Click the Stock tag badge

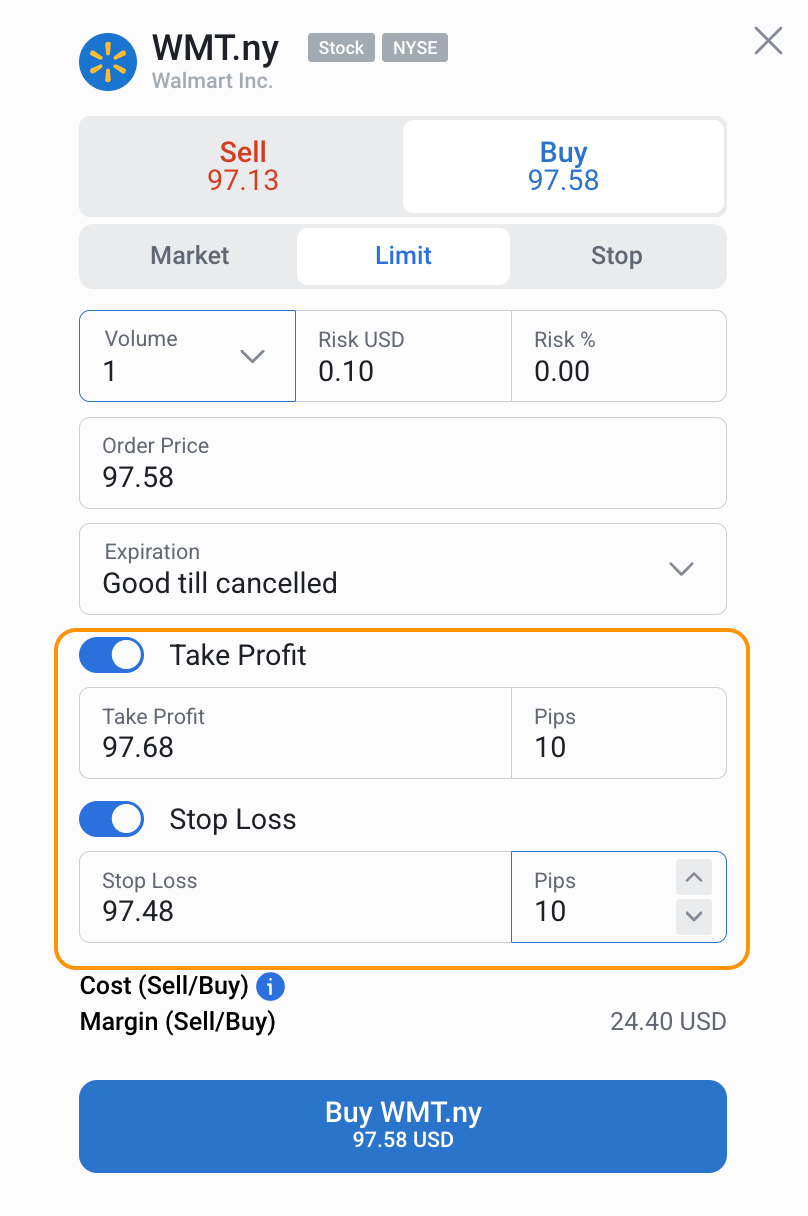click(x=341, y=48)
